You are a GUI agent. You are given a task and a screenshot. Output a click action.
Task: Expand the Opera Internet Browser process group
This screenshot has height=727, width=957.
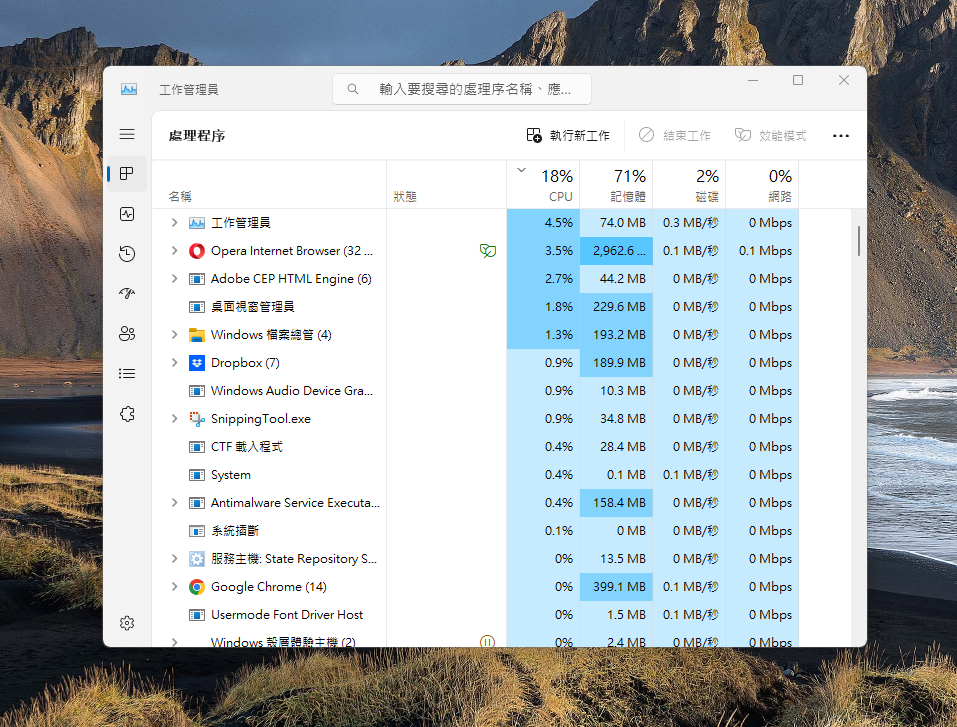tap(174, 251)
